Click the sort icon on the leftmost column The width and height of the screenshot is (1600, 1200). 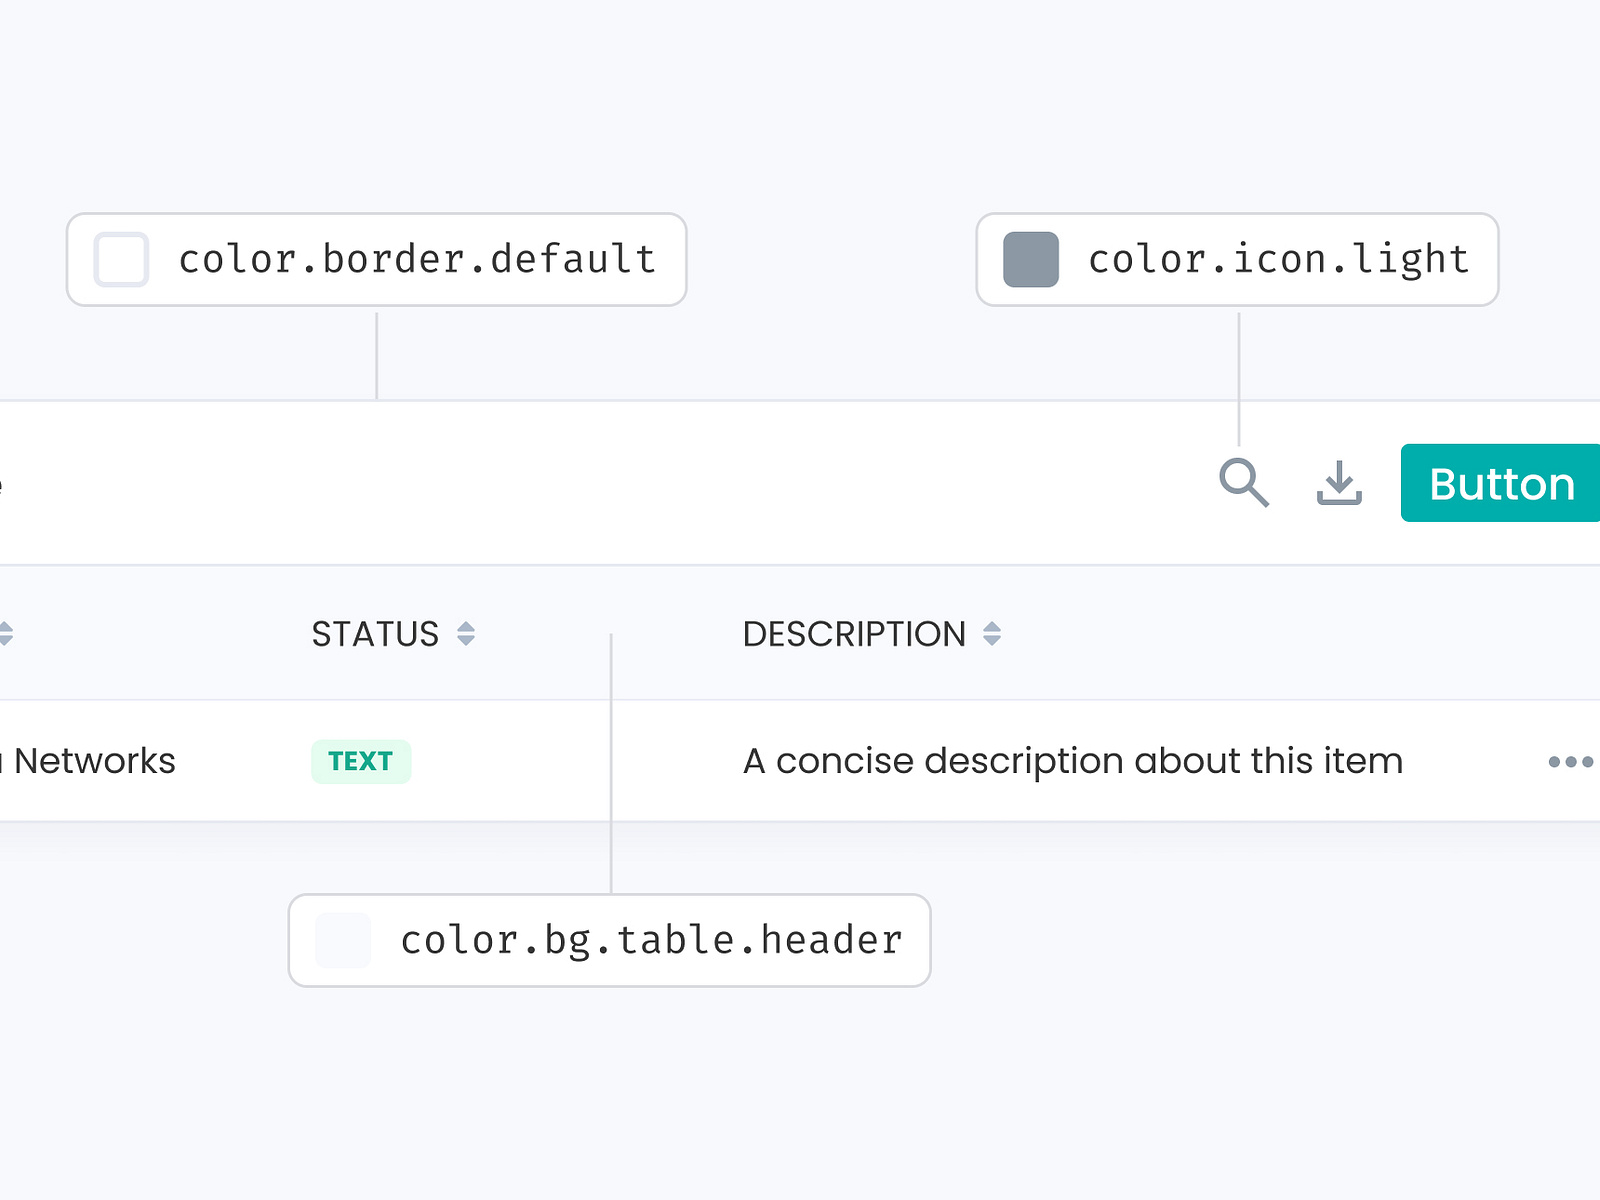(x=6, y=633)
